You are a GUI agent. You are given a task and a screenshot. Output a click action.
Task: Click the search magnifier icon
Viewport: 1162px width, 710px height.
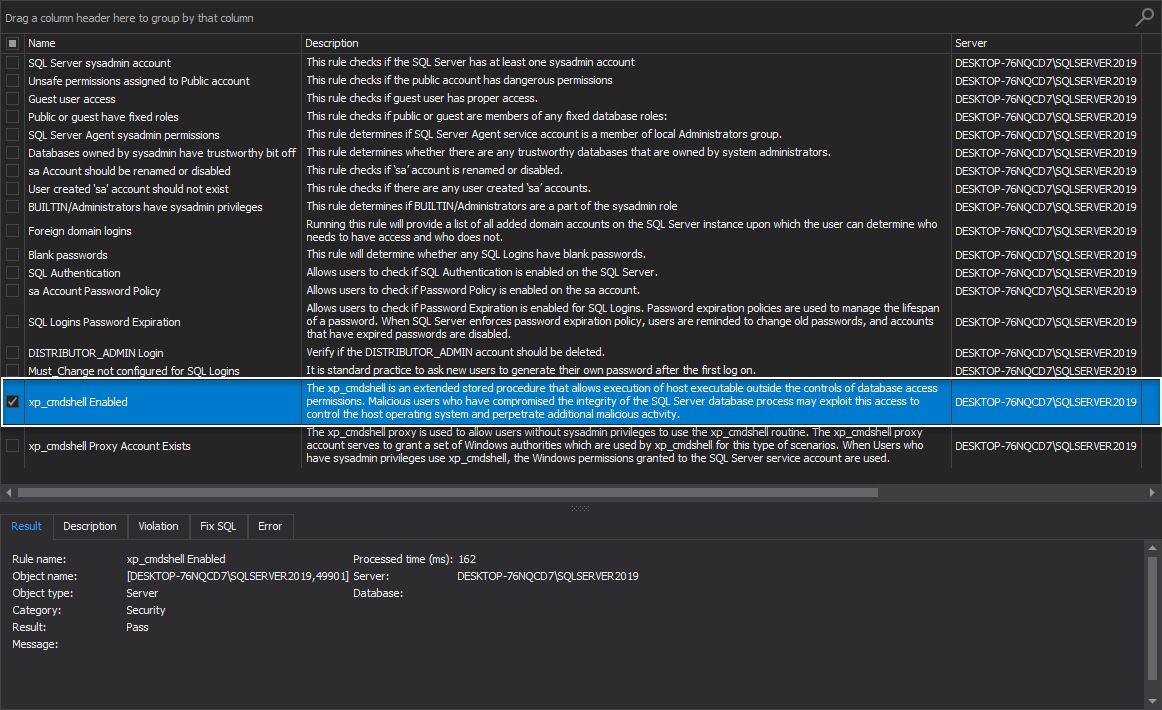1144,17
